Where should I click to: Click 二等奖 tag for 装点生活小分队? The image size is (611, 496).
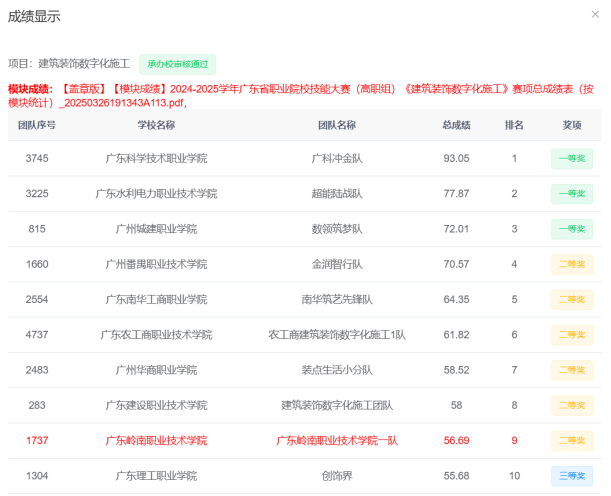572,370
